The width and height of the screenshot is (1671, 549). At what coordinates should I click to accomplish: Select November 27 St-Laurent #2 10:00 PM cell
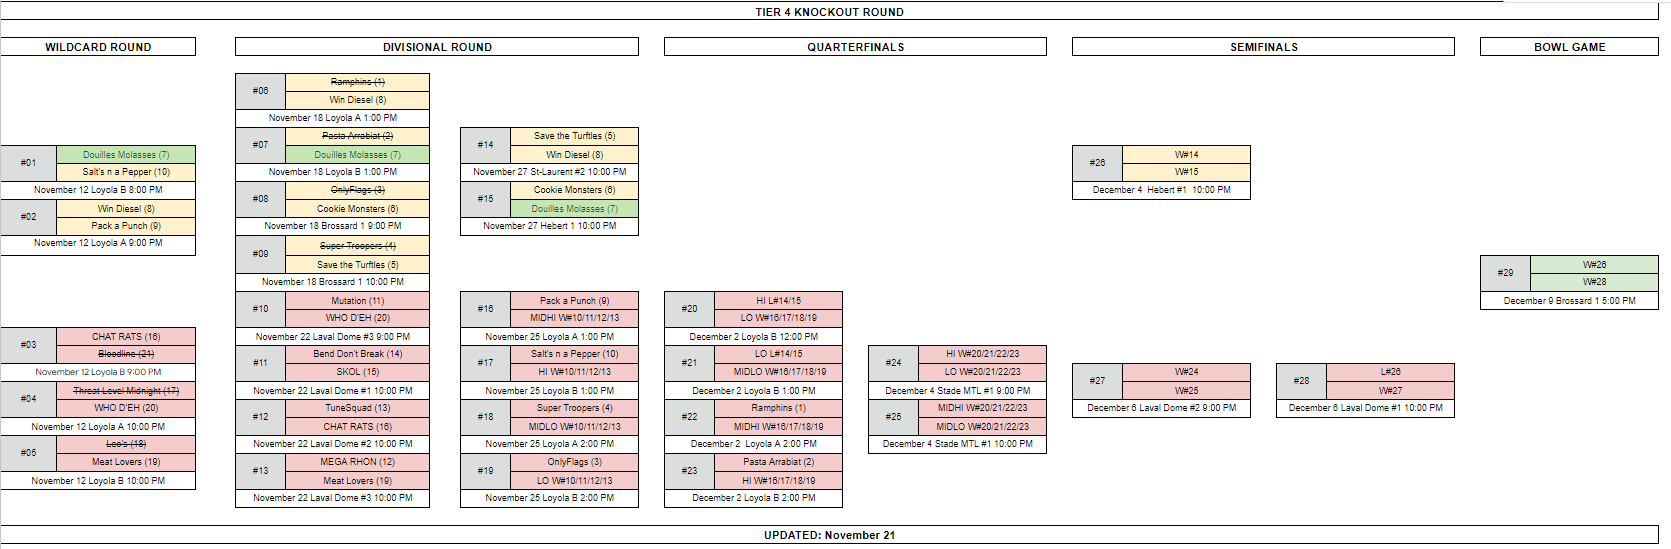[x=550, y=172]
